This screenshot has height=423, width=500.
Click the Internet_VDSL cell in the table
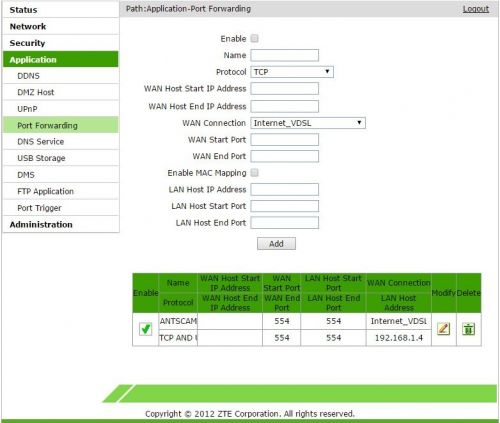(399, 321)
